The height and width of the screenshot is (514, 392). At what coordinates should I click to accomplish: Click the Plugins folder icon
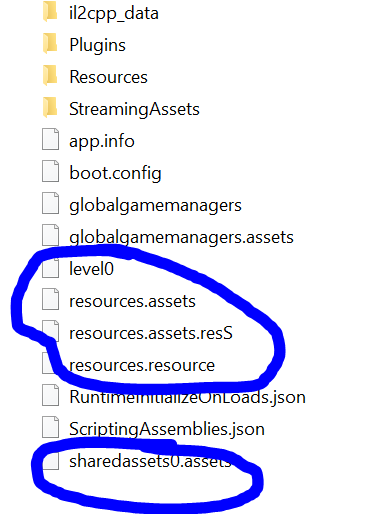pyautogui.click(x=50, y=44)
